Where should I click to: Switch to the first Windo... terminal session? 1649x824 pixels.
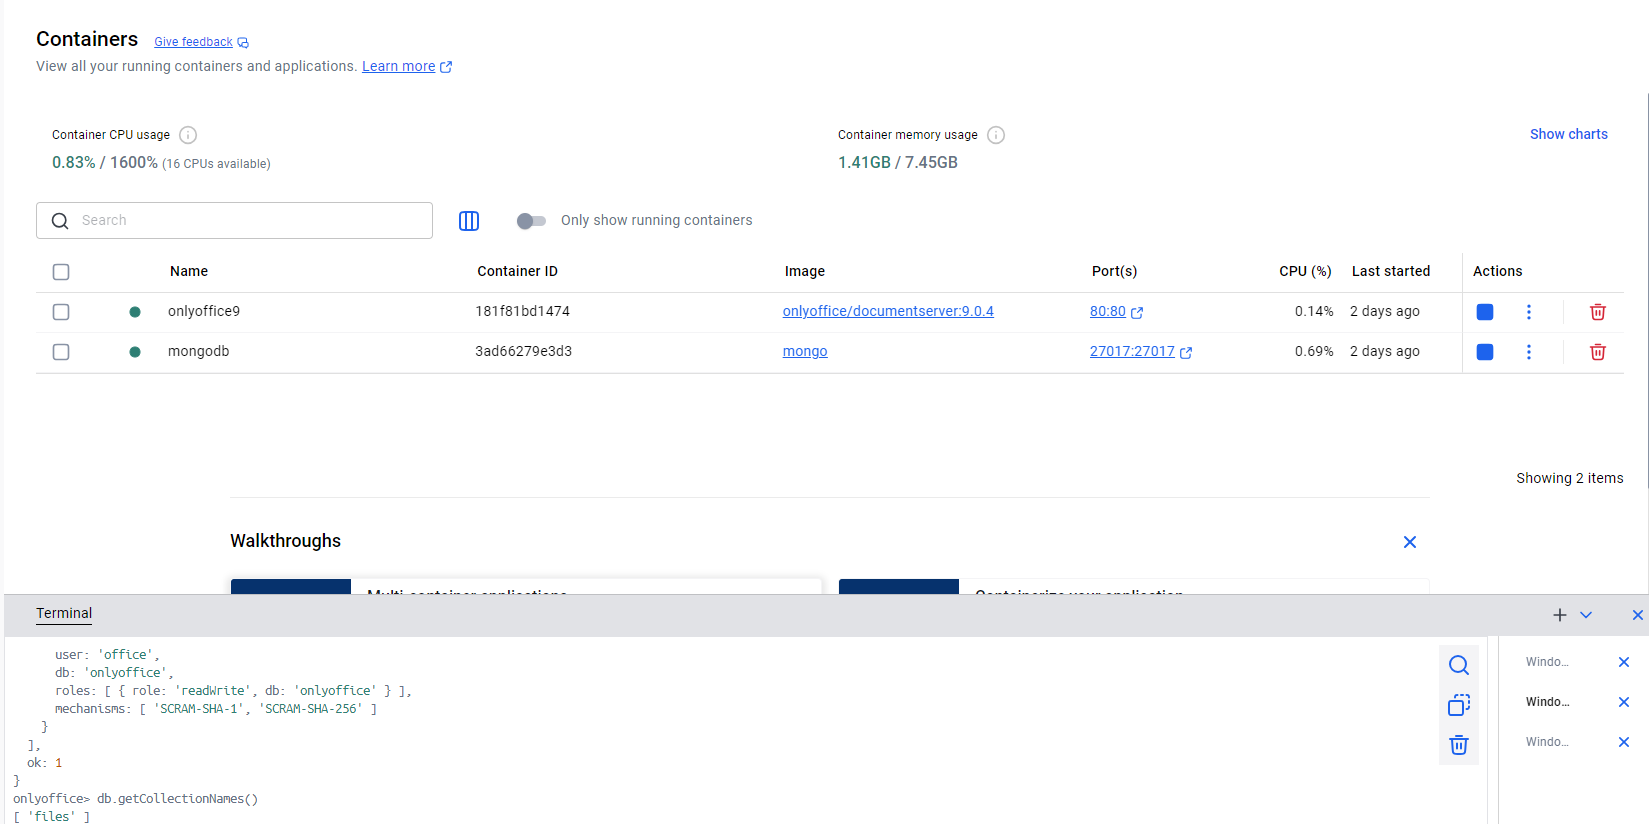point(1547,662)
